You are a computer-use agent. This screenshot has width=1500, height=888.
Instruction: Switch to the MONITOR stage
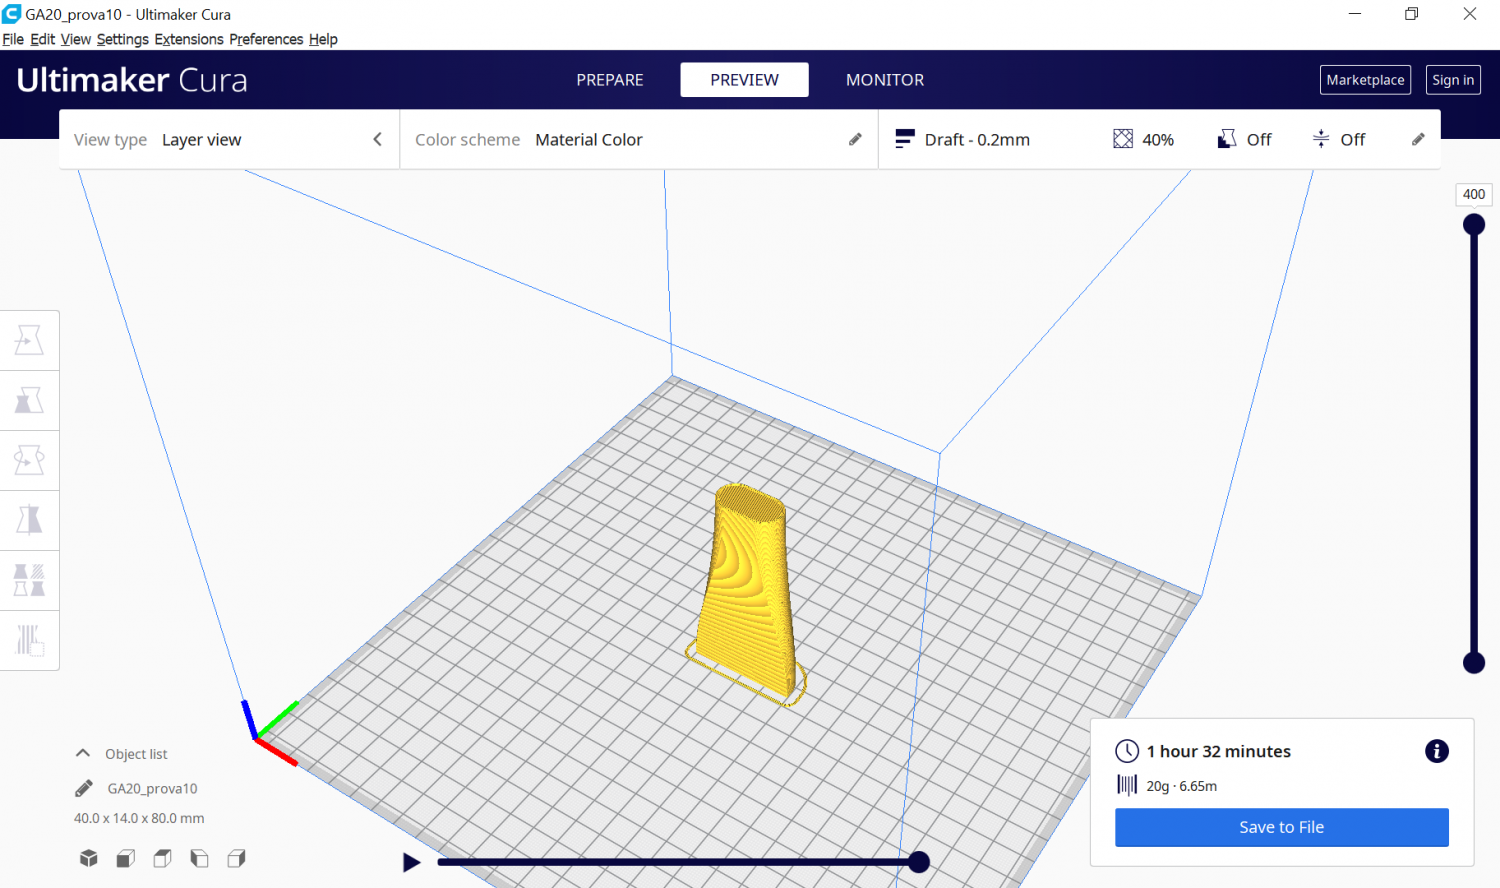tap(885, 80)
